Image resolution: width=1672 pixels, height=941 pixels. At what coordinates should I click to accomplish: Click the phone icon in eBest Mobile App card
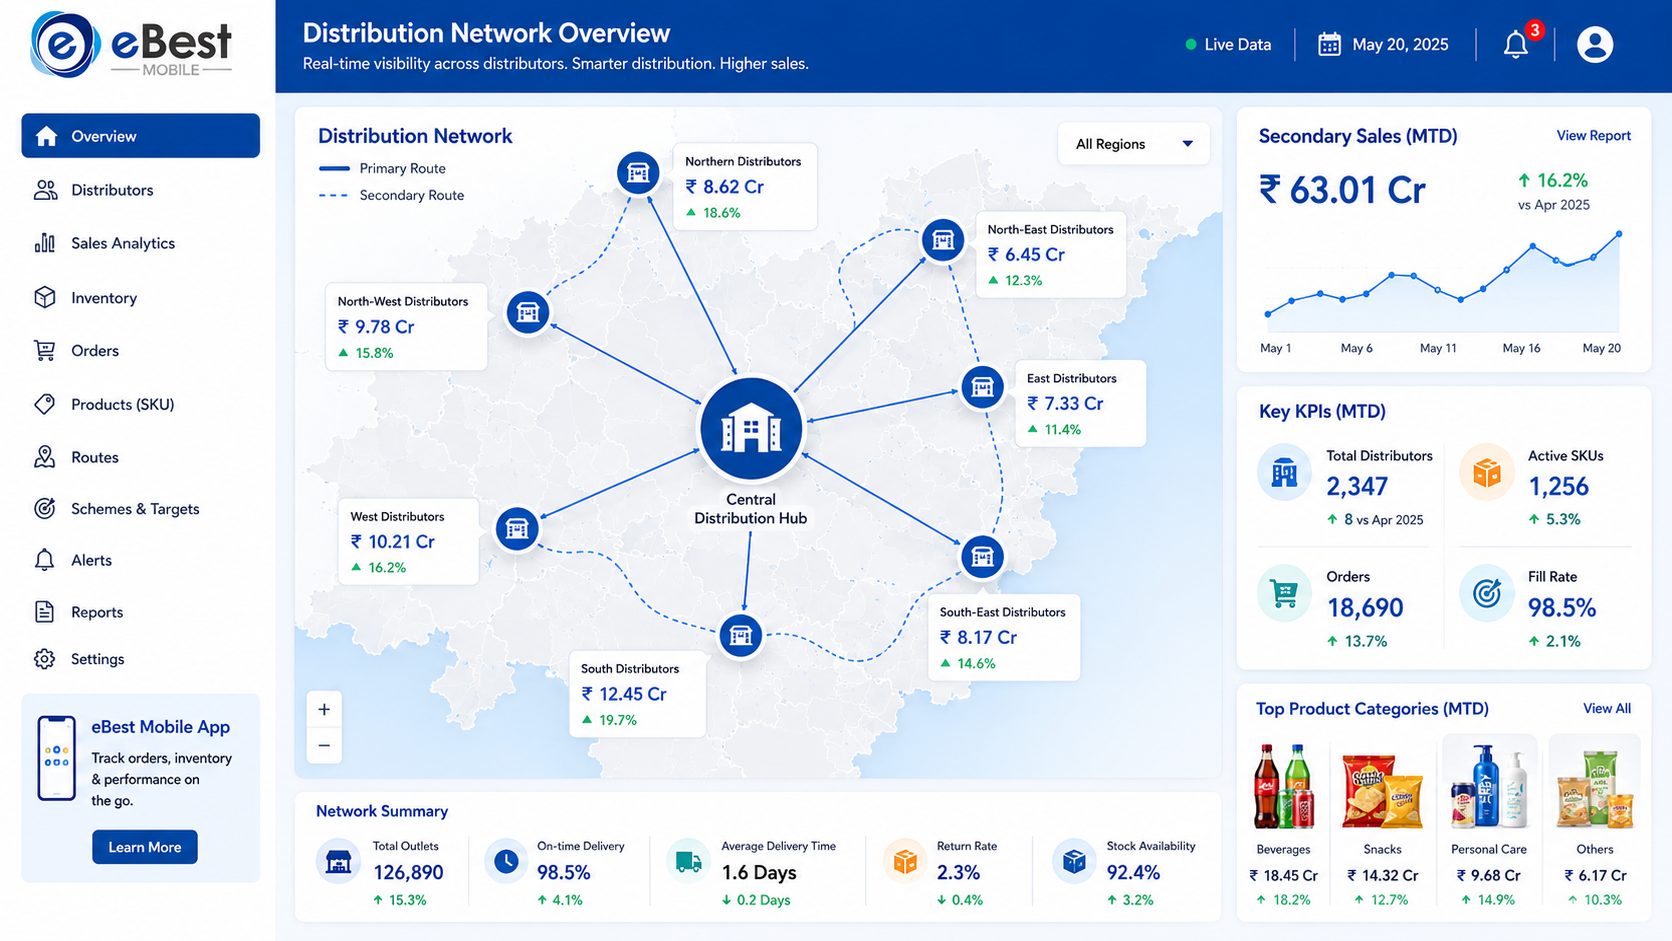click(56, 758)
